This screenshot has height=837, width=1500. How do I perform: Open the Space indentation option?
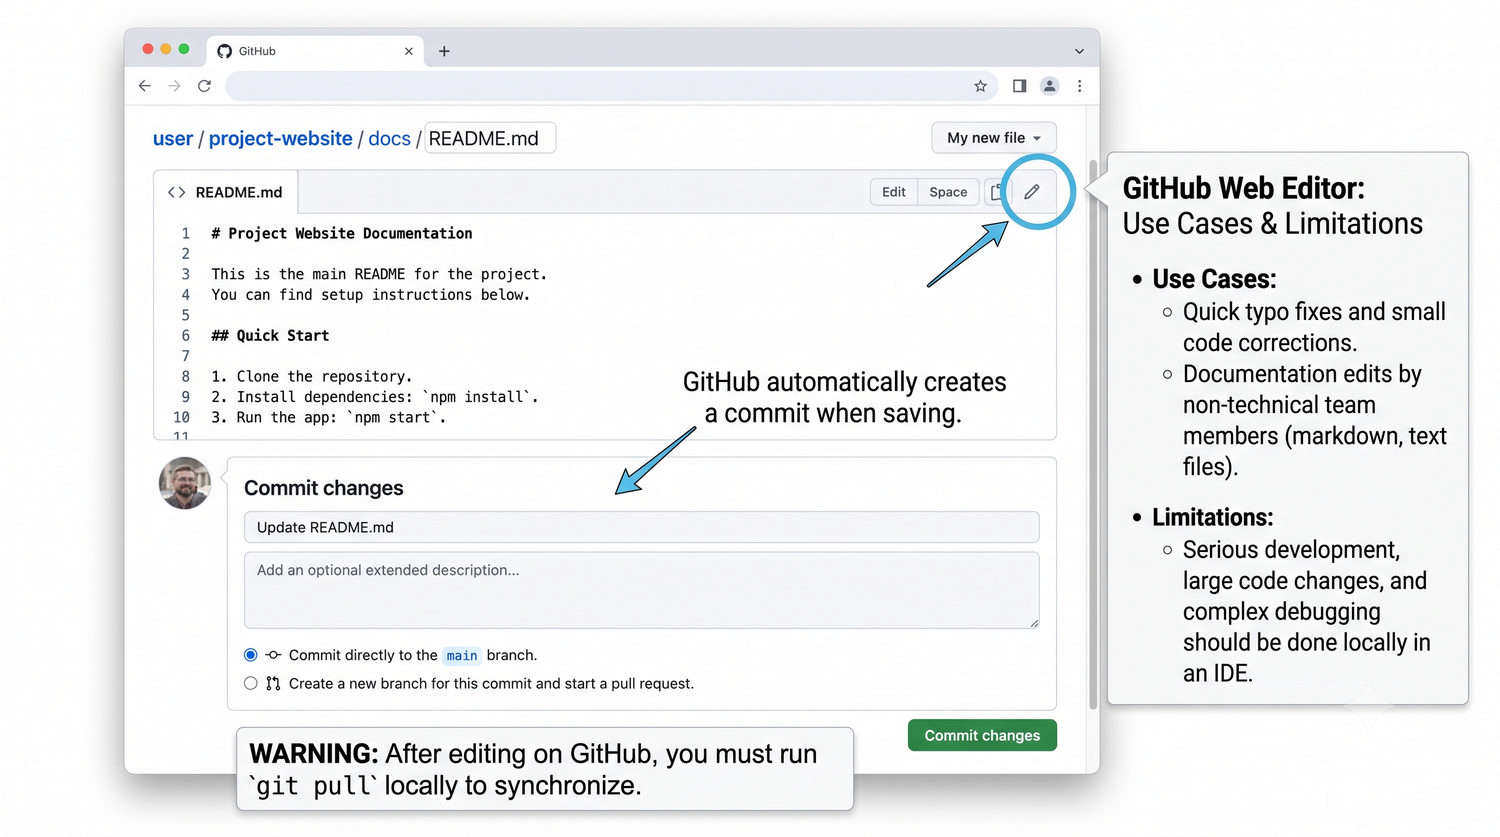948,192
